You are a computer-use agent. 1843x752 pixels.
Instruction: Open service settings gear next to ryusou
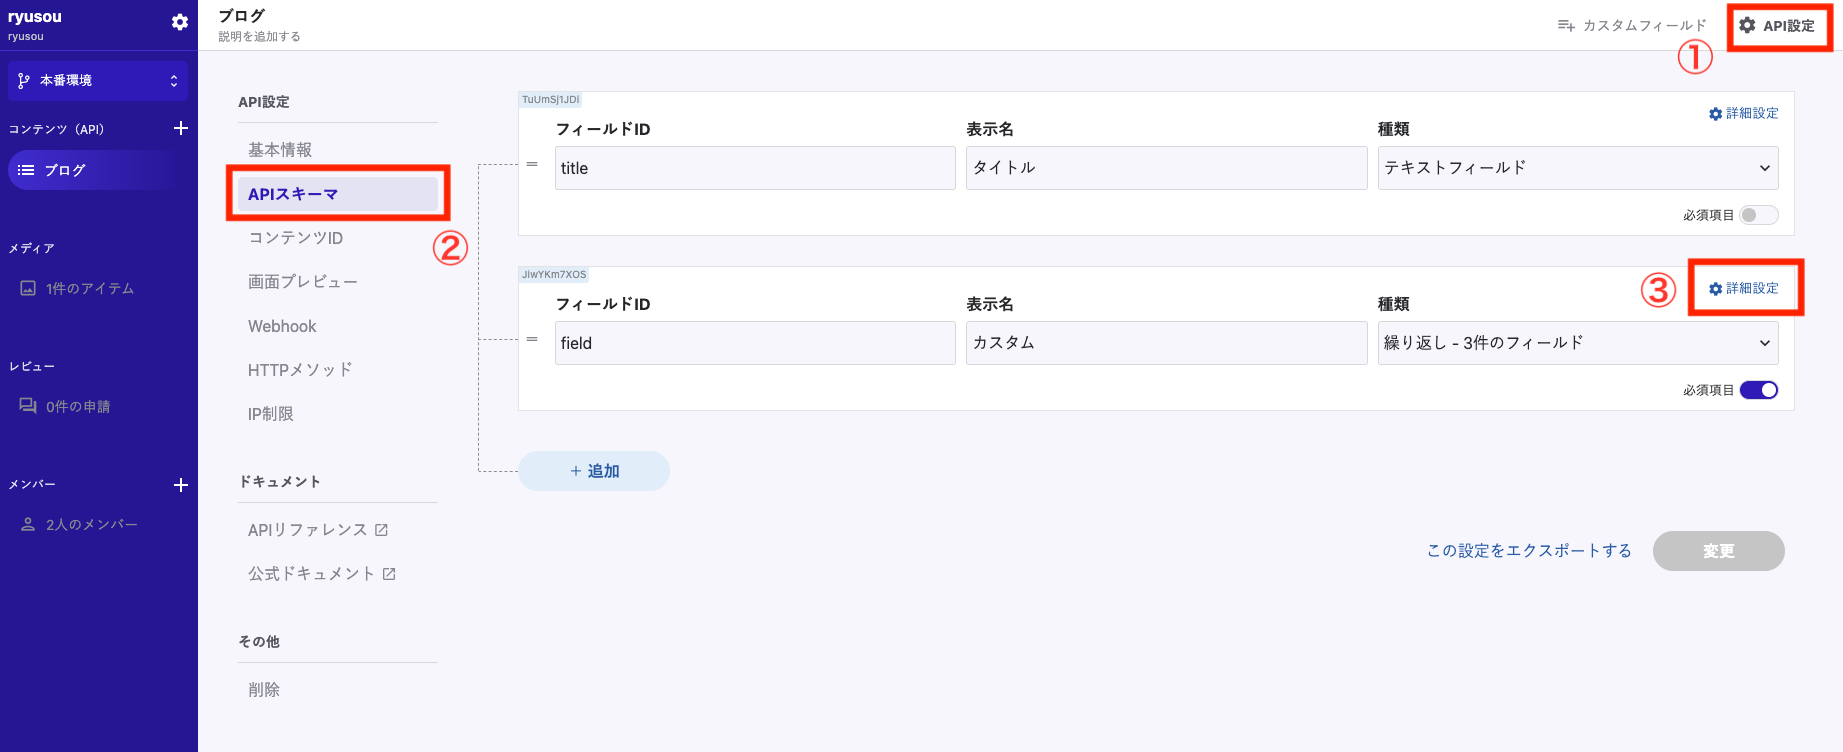tap(180, 22)
